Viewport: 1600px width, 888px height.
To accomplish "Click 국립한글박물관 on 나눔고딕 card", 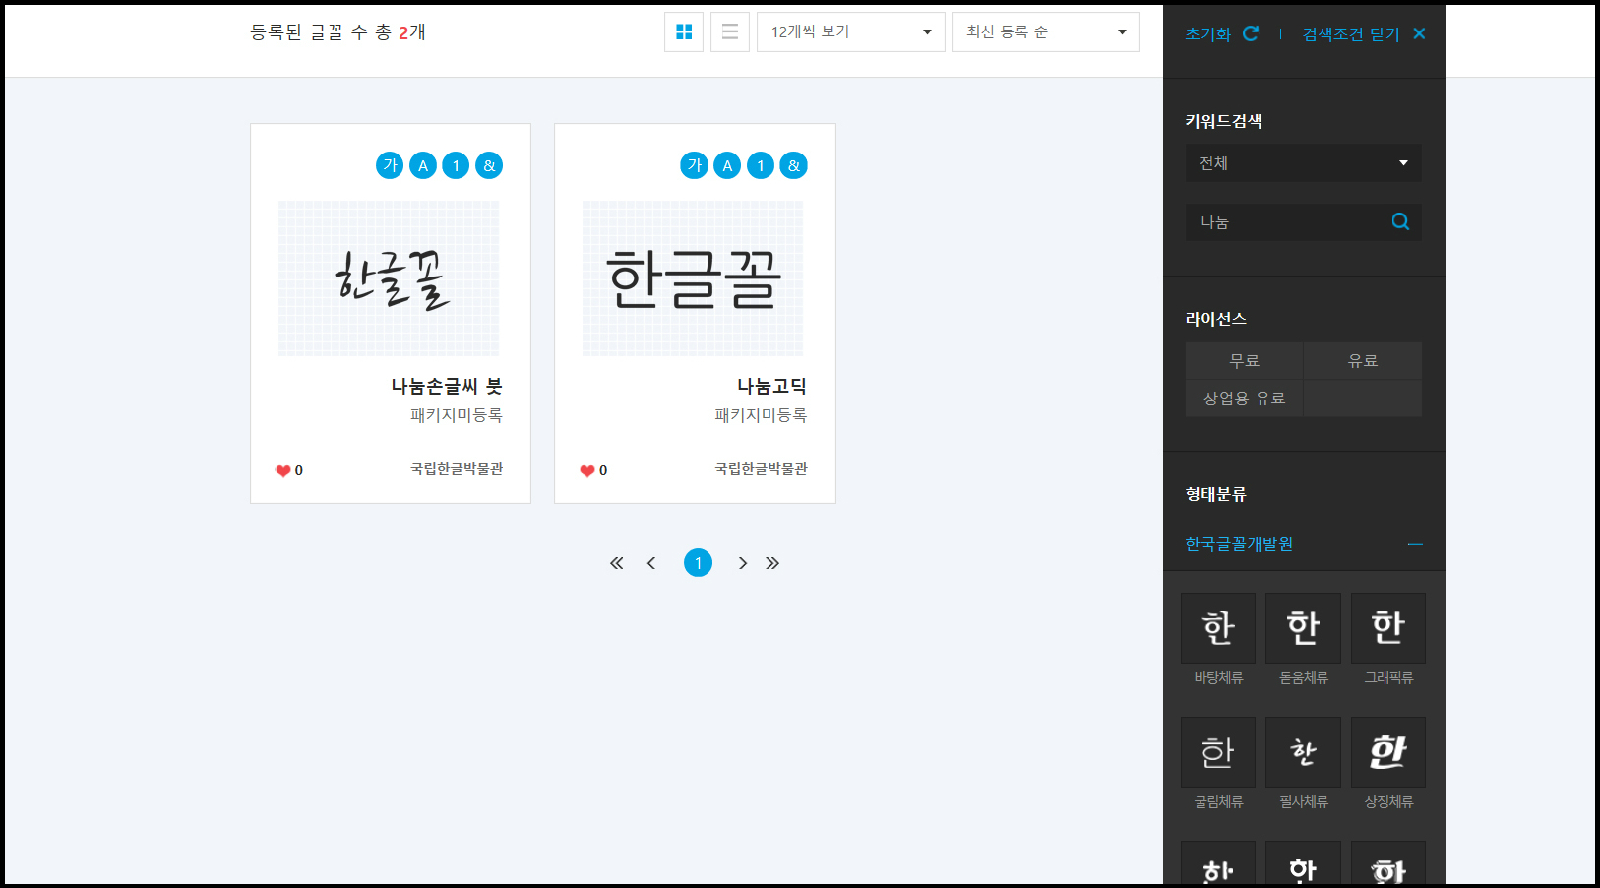I will click(x=761, y=468).
